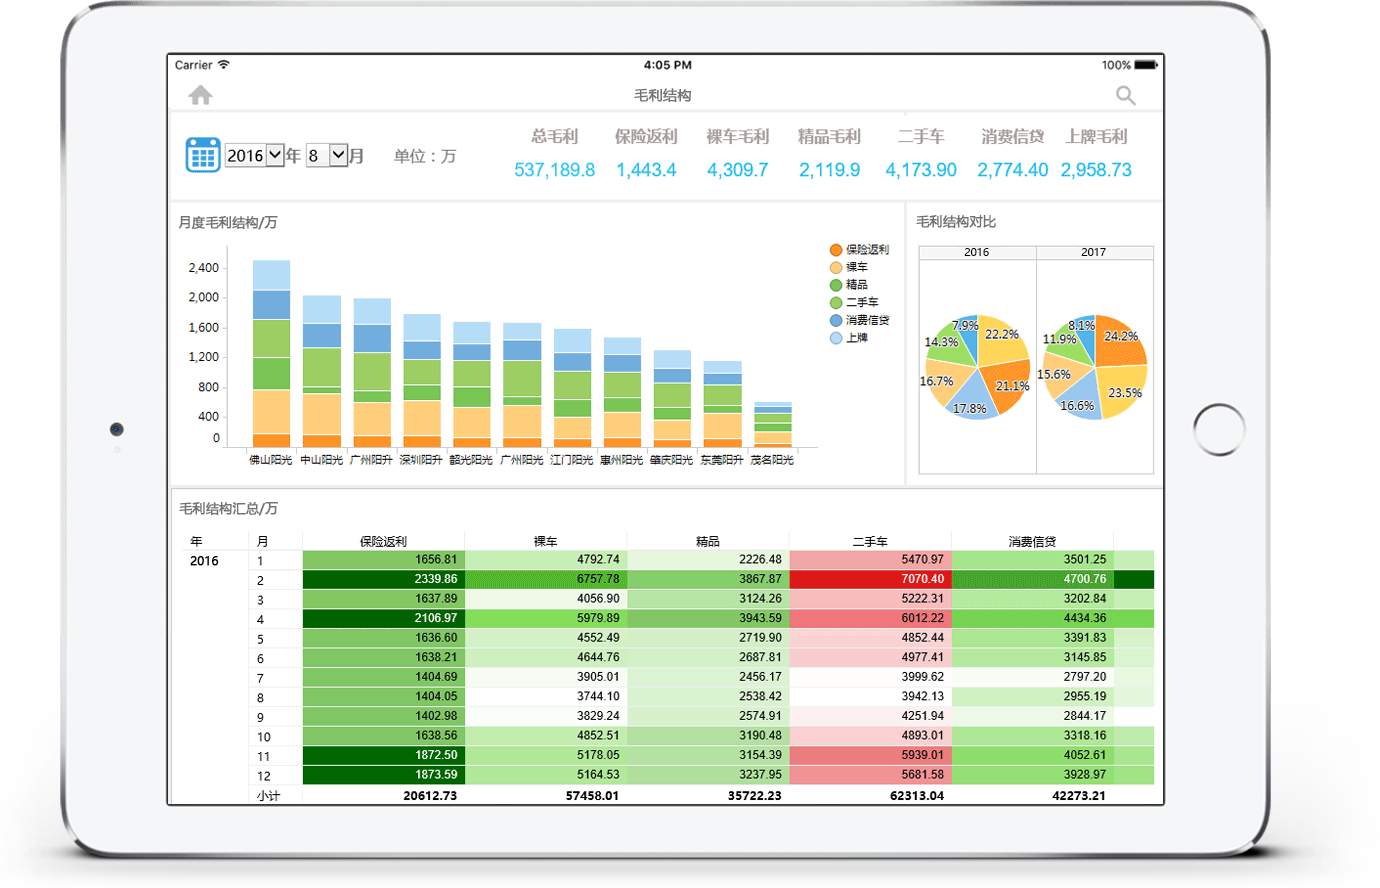Click the 2016 year row label in table

click(x=204, y=561)
